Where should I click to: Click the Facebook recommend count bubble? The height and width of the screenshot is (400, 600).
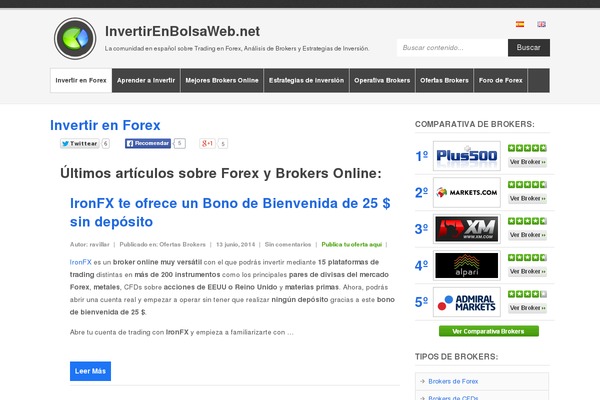(179, 143)
